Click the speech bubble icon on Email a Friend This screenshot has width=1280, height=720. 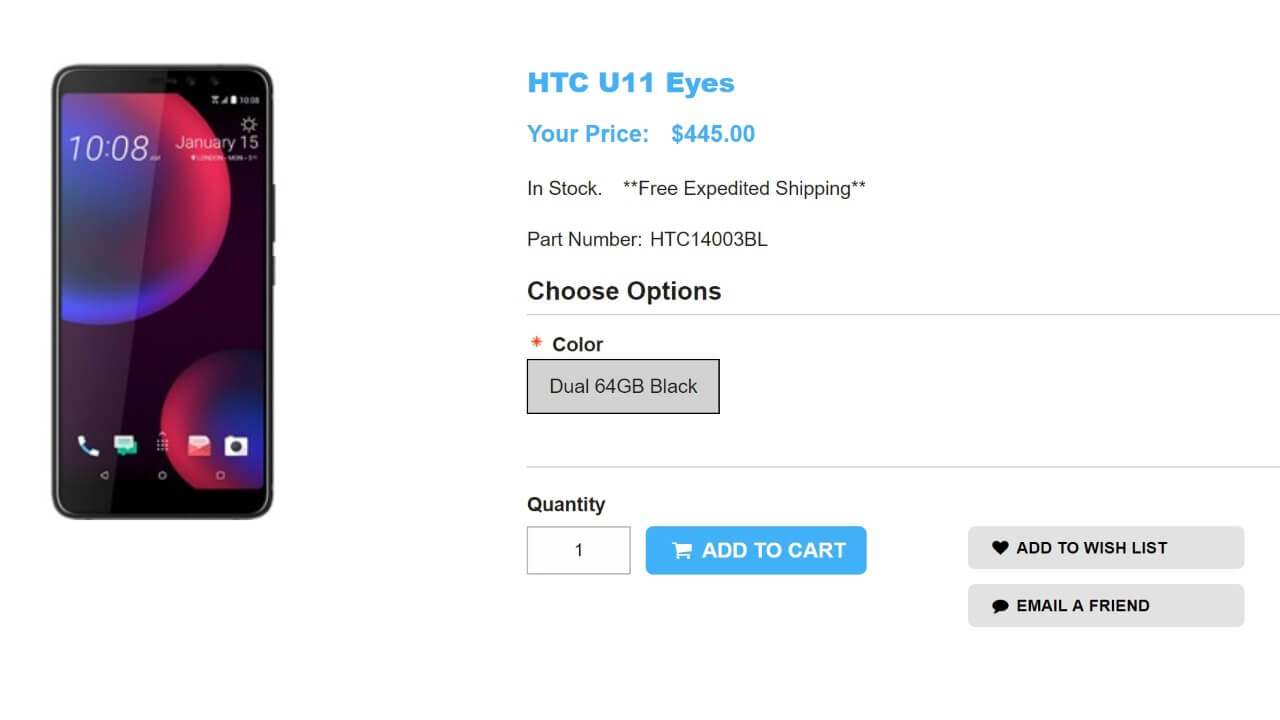1000,606
